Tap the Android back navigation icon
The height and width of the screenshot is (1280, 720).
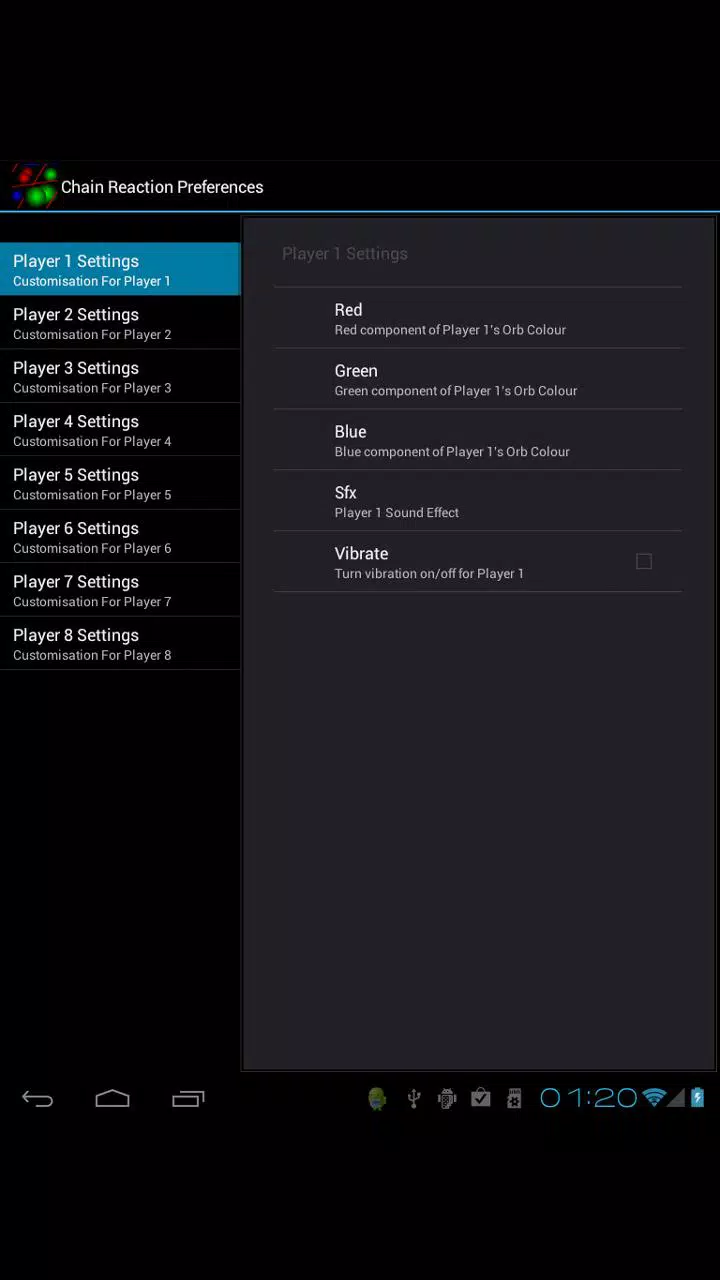coord(38,1099)
